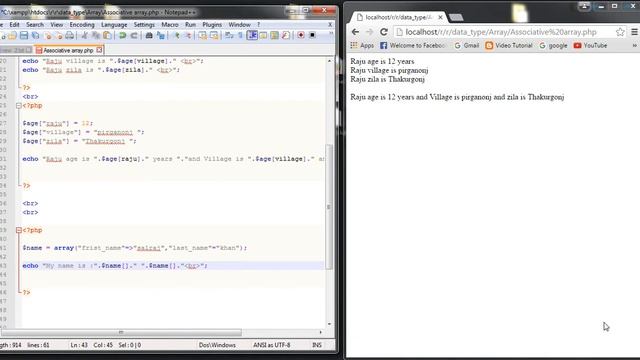Click the 'Ln : 43' status bar entry
Viewport: 640px width, 360px height.
click(x=79, y=345)
